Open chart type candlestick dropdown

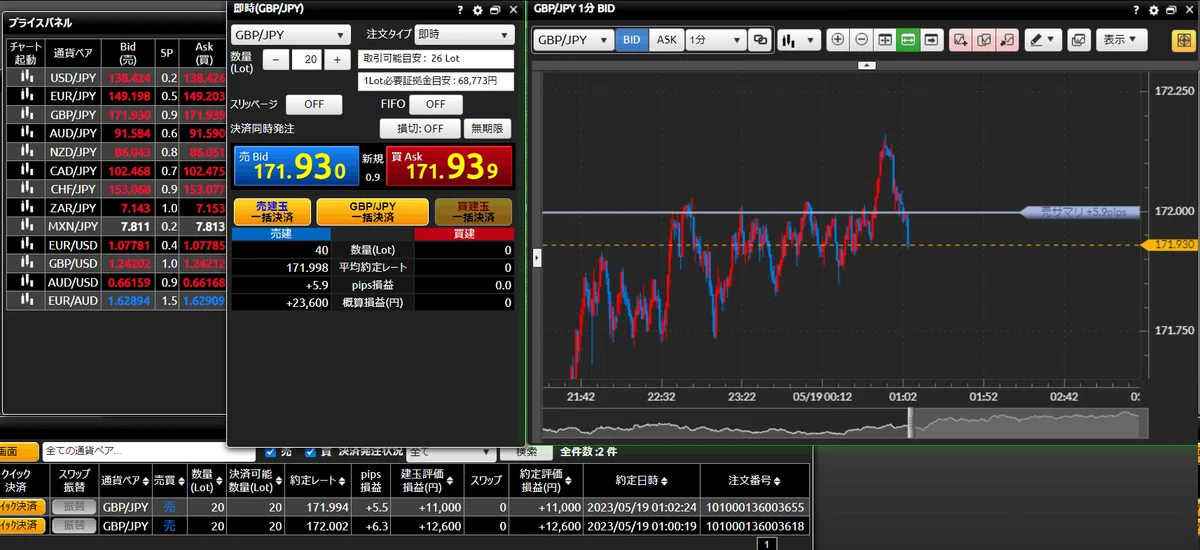tap(799, 41)
